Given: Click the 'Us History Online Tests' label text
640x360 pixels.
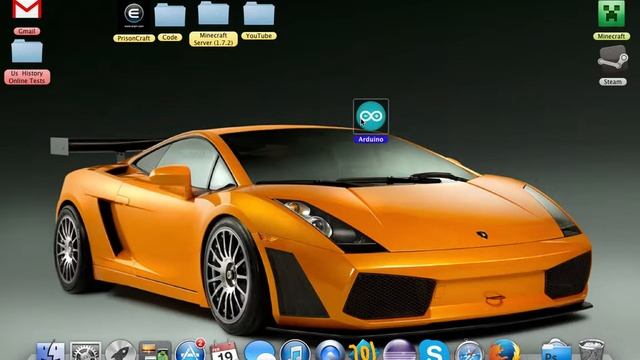Looking at the screenshot, I should pos(27,77).
